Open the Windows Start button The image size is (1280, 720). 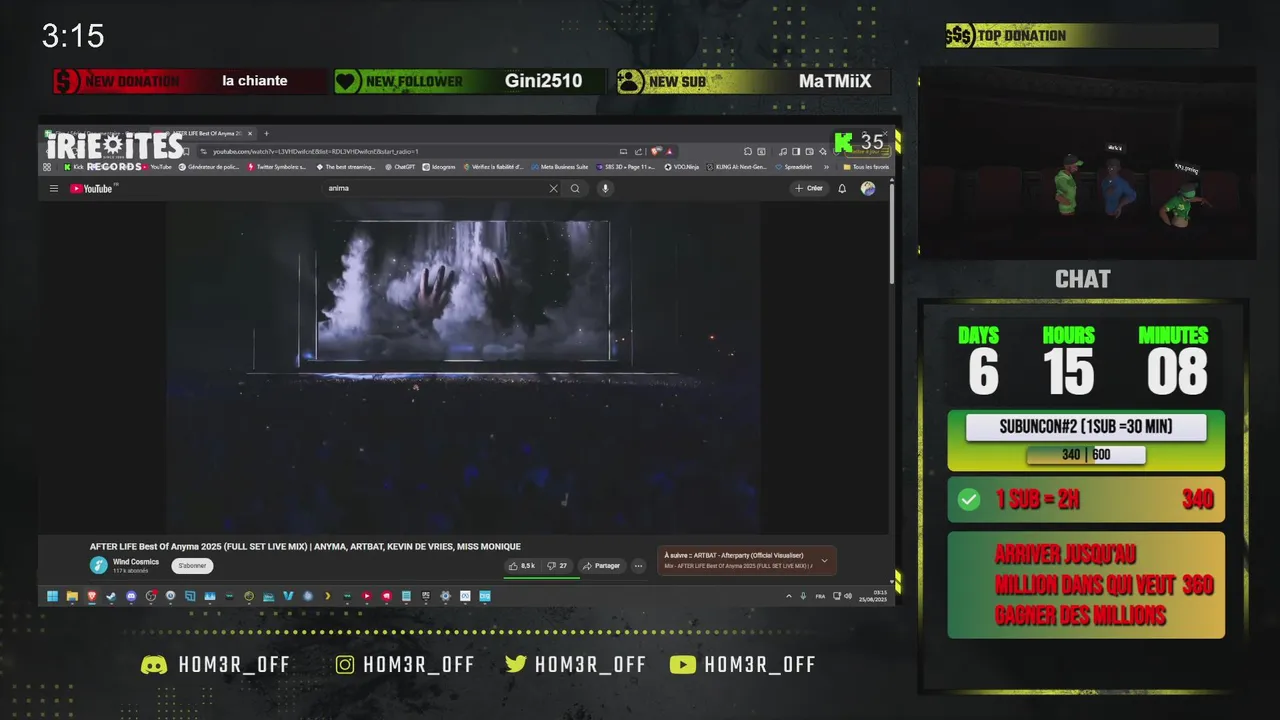point(52,596)
